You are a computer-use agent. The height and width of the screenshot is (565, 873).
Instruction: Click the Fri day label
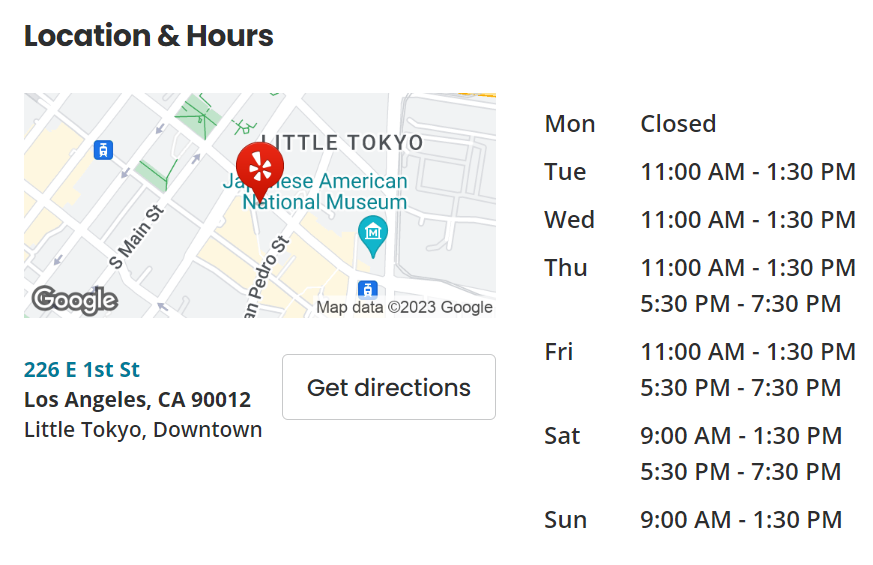click(558, 352)
